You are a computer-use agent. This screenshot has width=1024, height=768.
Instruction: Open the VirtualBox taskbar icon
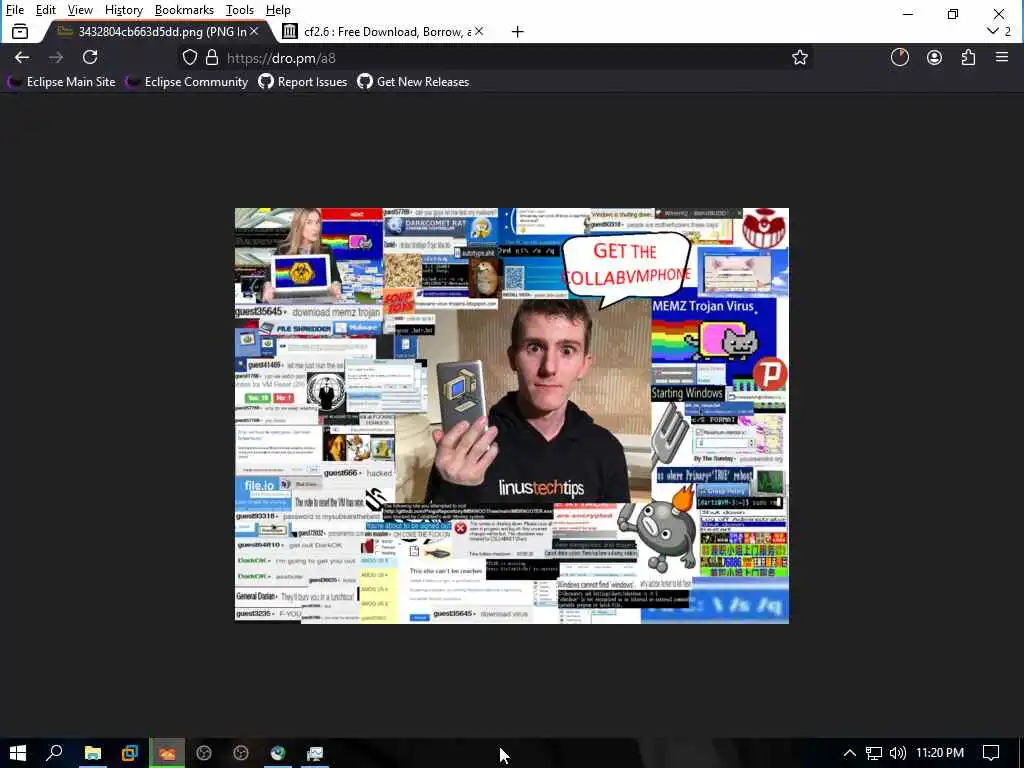(x=130, y=753)
